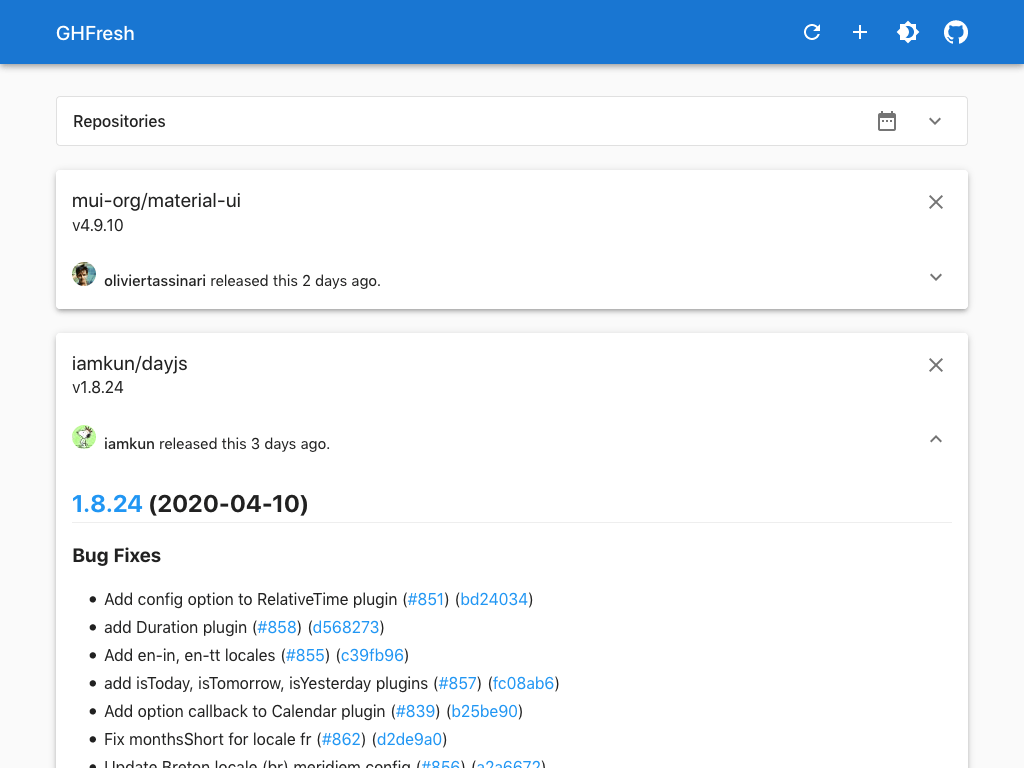
Task: Click the iamkun/dayjs repository name
Action: tap(129, 364)
